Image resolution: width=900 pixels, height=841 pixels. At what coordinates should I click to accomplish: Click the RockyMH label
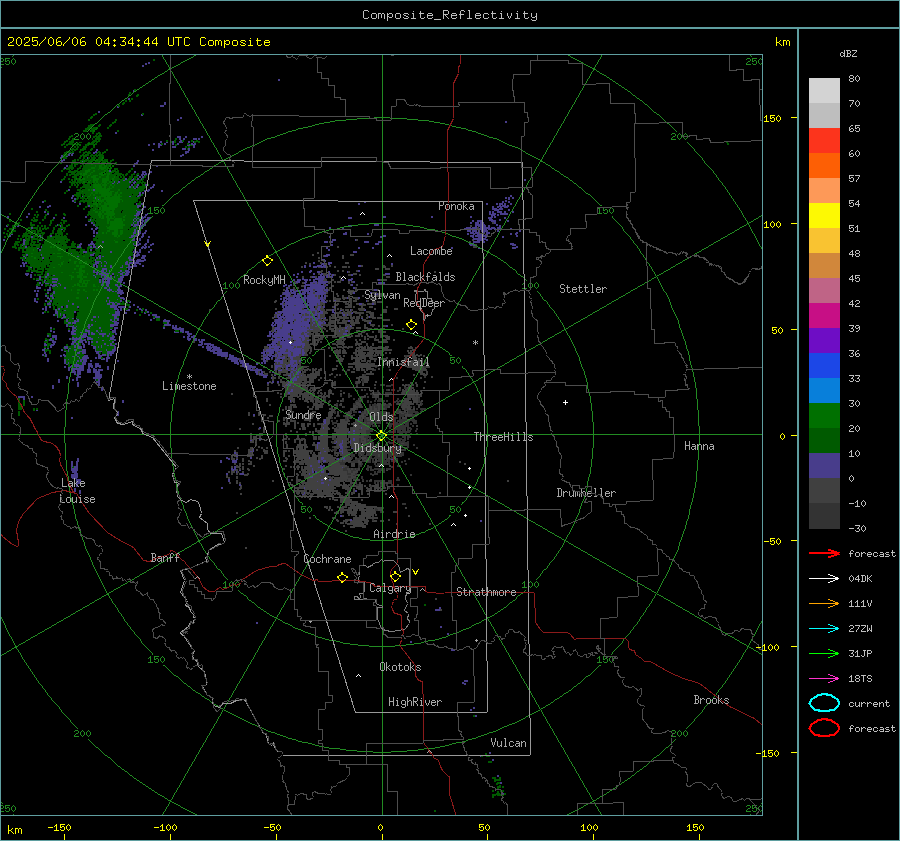[264, 280]
